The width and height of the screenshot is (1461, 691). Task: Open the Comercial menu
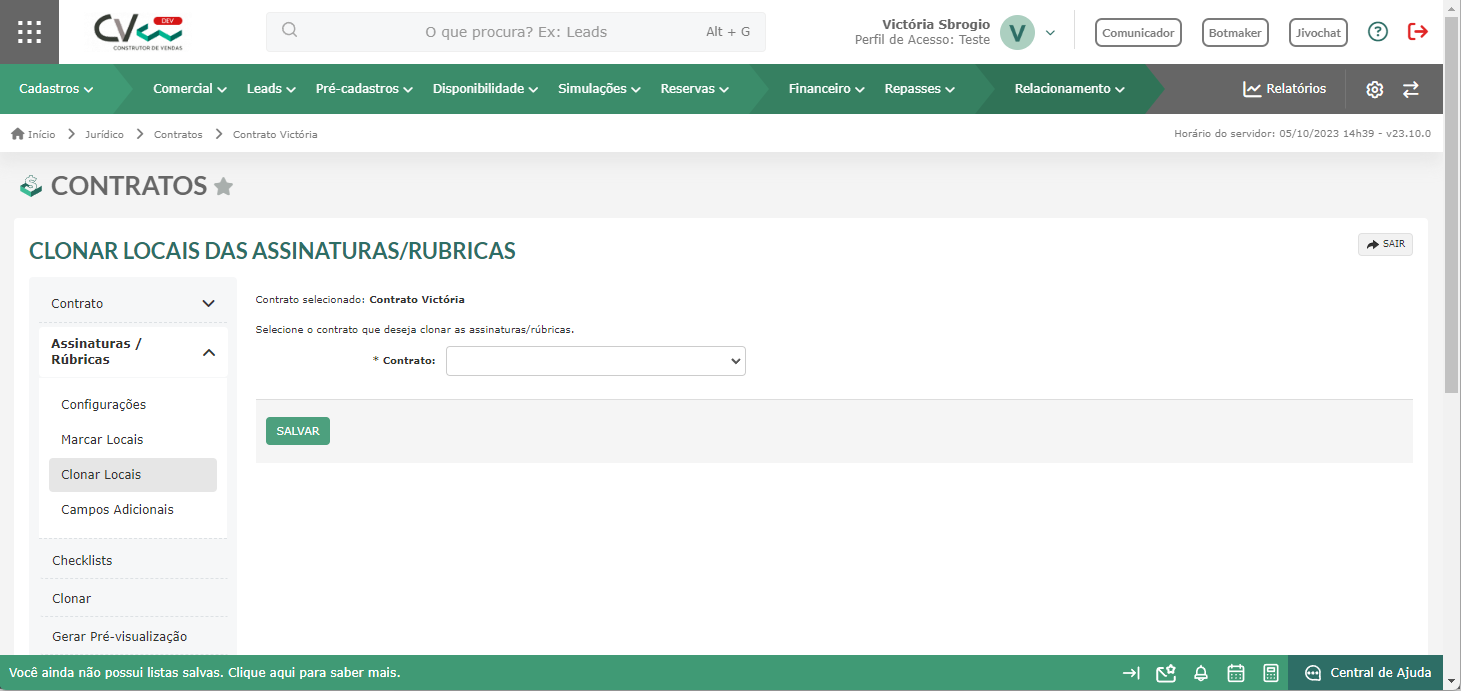(x=190, y=89)
